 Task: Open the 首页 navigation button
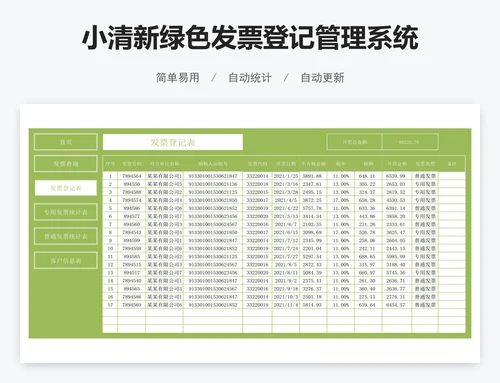click(x=66, y=142)
